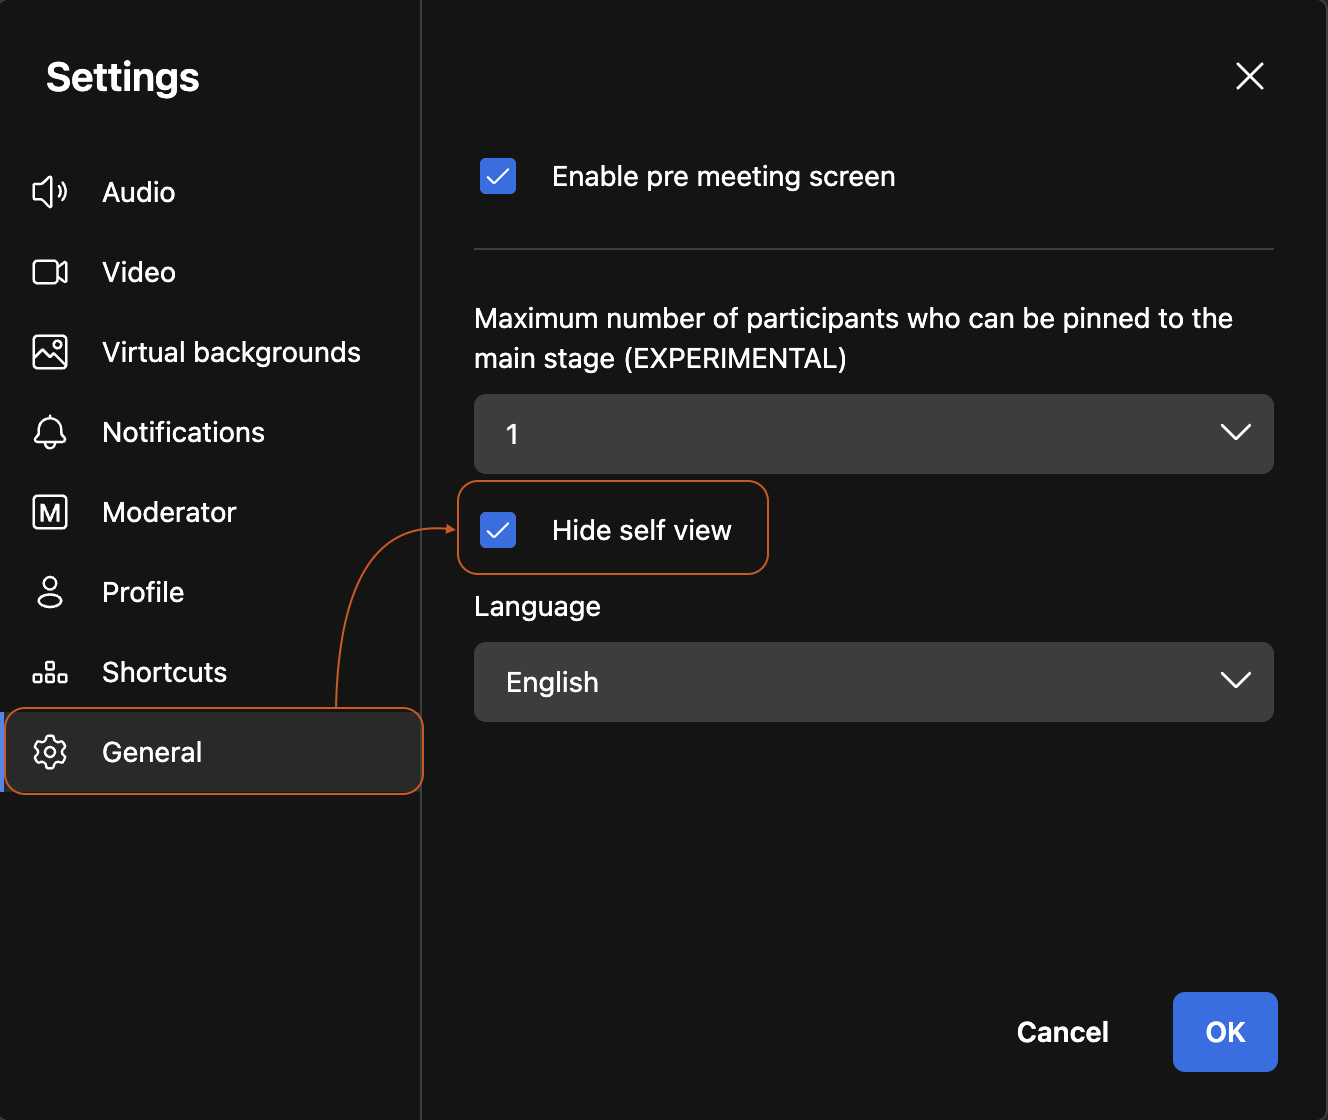
Task: Switch to the Video settings tab
Action: [x=212, y=272]
